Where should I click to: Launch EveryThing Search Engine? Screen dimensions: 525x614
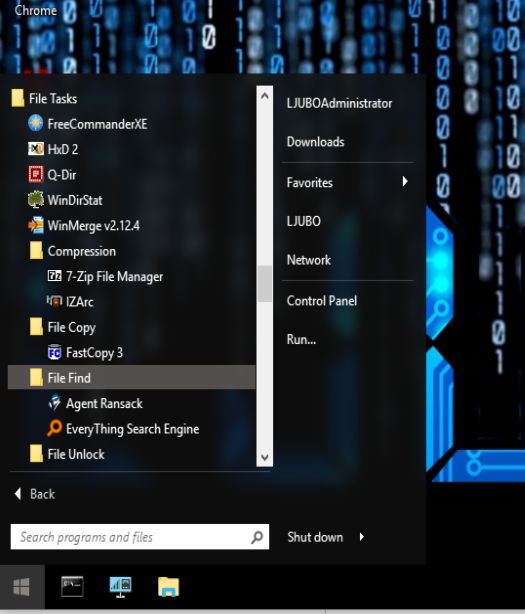[132, 429]
